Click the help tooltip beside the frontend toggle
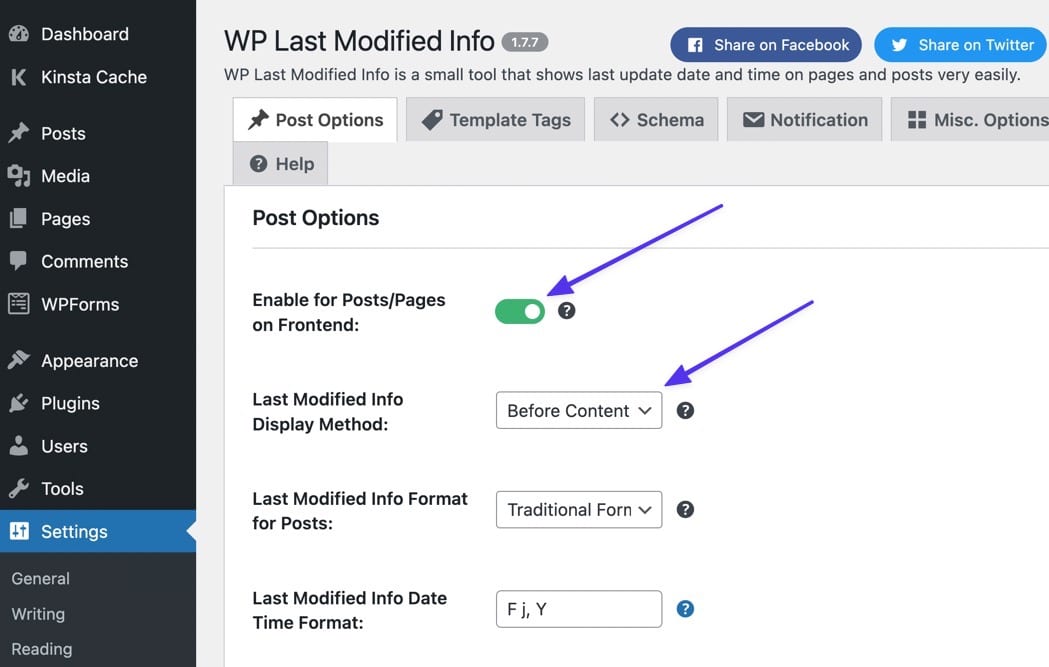This screenshot has width=1049, height=667. 566,311
